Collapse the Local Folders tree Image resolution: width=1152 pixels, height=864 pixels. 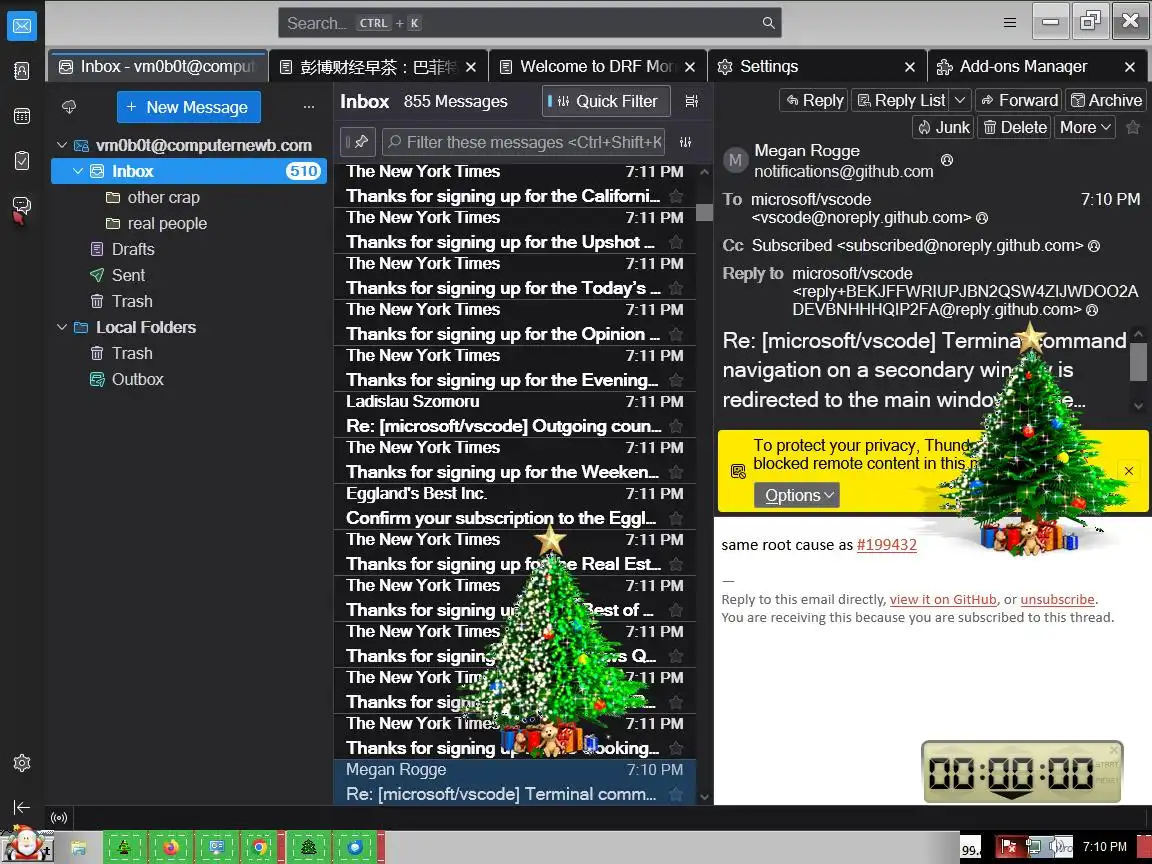(x=62, y=328)
